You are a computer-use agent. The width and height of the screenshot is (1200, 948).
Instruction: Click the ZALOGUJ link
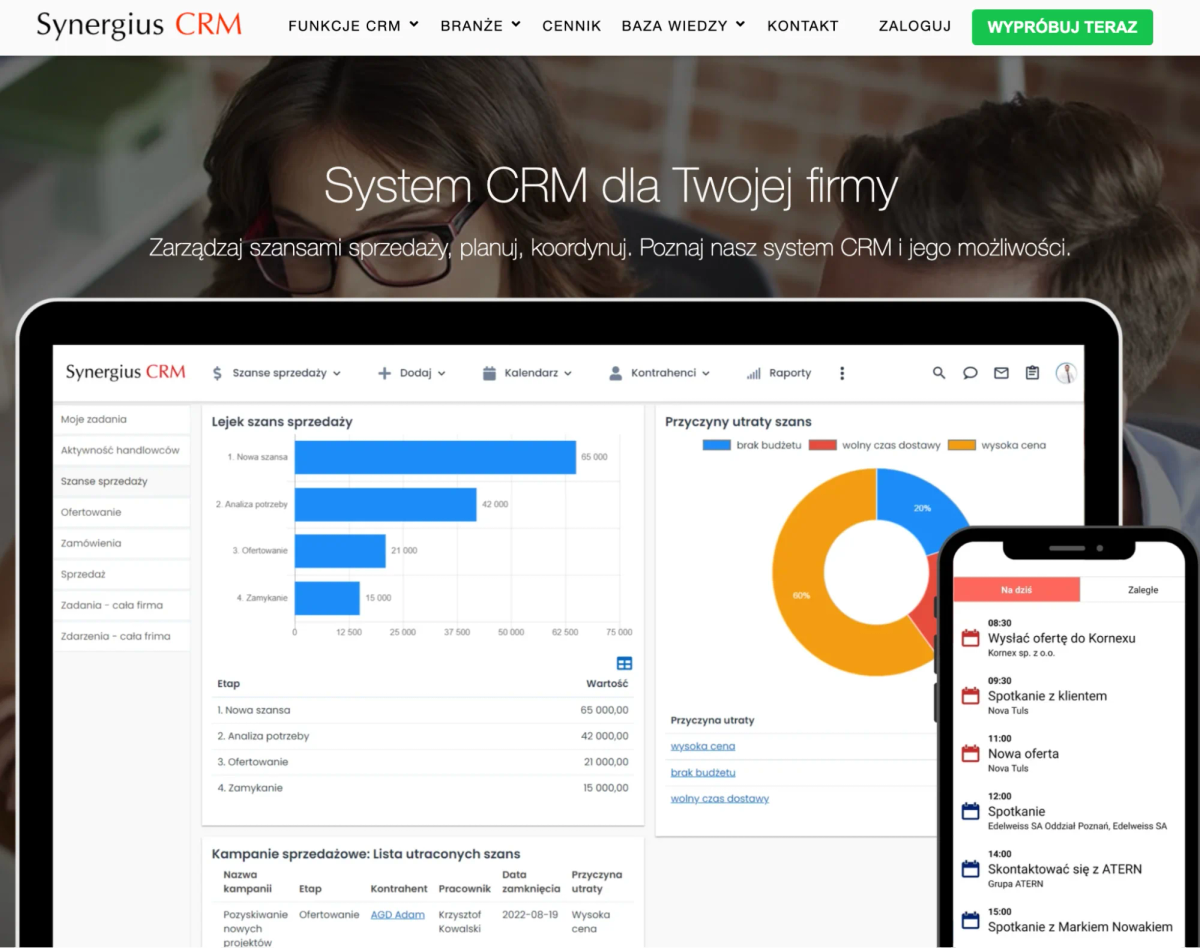click(x=915, y=26)
